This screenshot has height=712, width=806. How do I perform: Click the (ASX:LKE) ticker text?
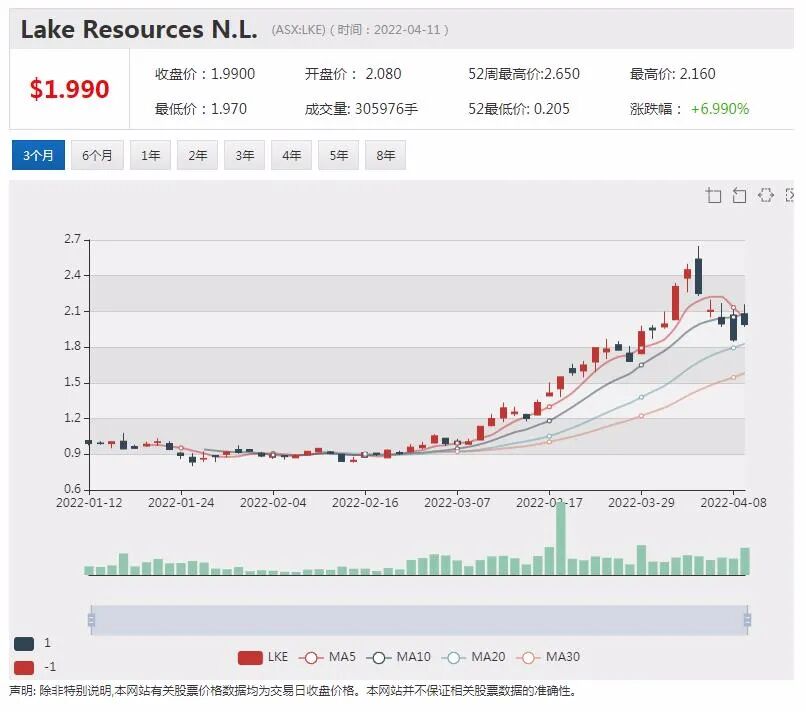(298, 30)
